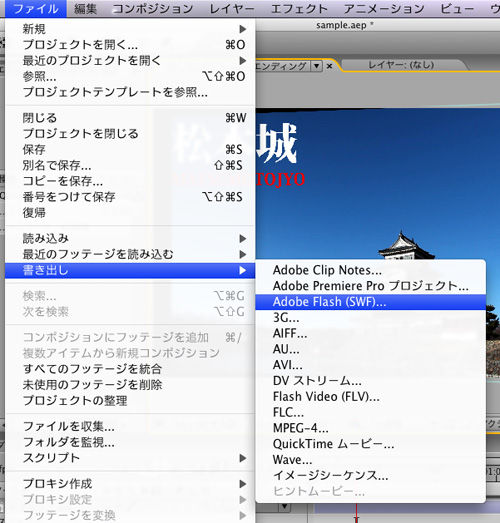The image size is (500, 523).
Task: Open the エフェクト menu
Action: pos(299,9)
